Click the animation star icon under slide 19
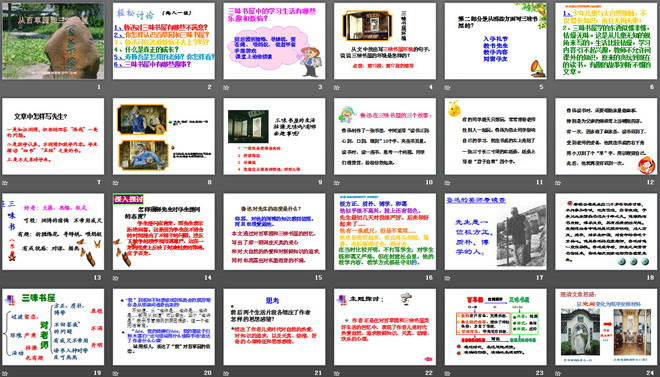This screenshot has height=377, width=660. [5, 373]
